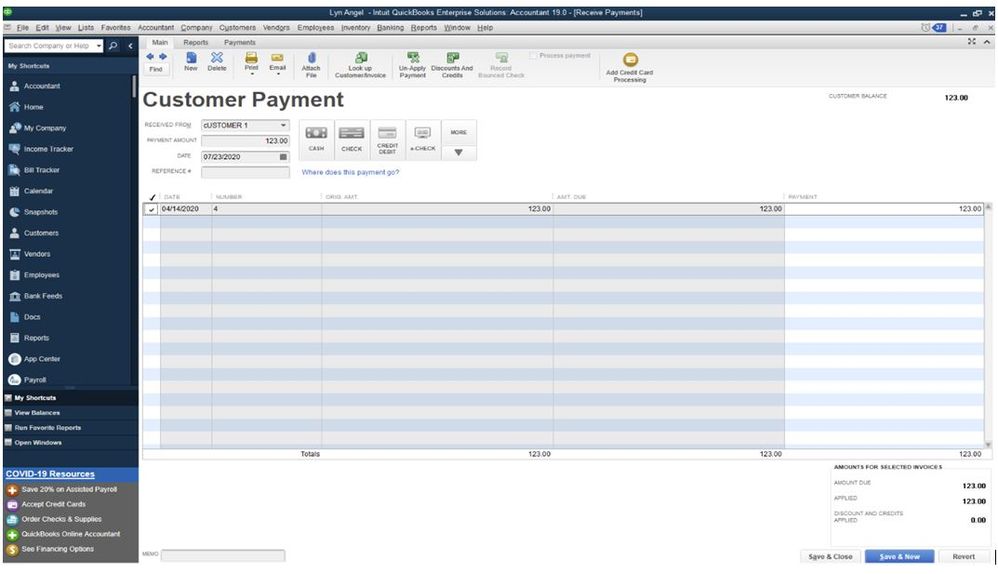This screenshot has height=574, width=998.
Task: Click the Payment Amount field
Action: pyautogui.click(x=245, y=141)
